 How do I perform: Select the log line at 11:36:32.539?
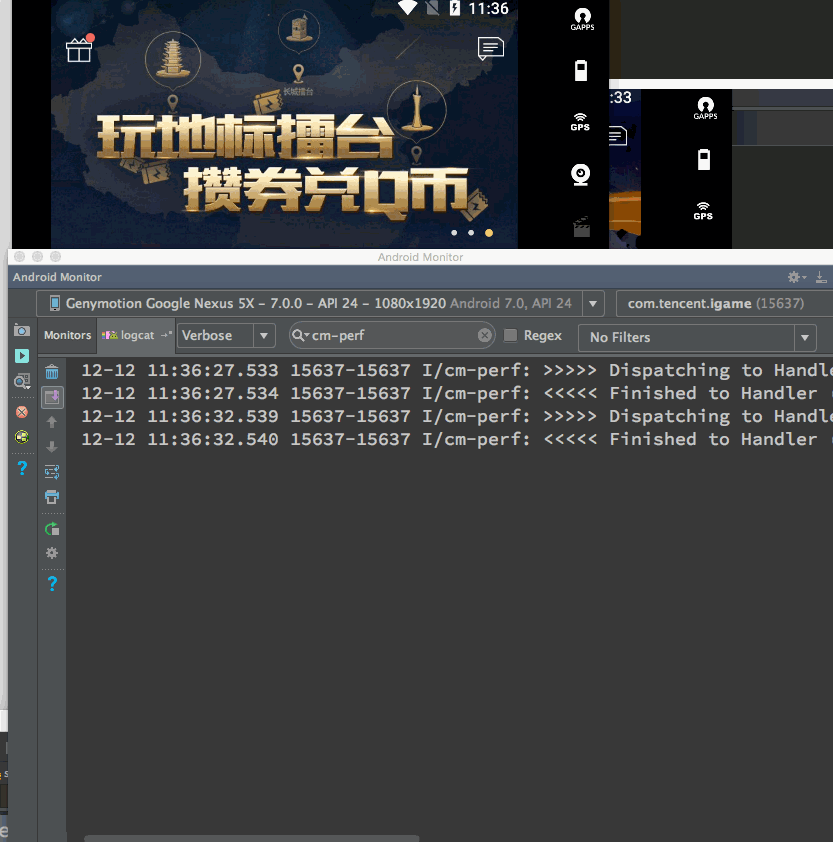[x=457, y=416]
